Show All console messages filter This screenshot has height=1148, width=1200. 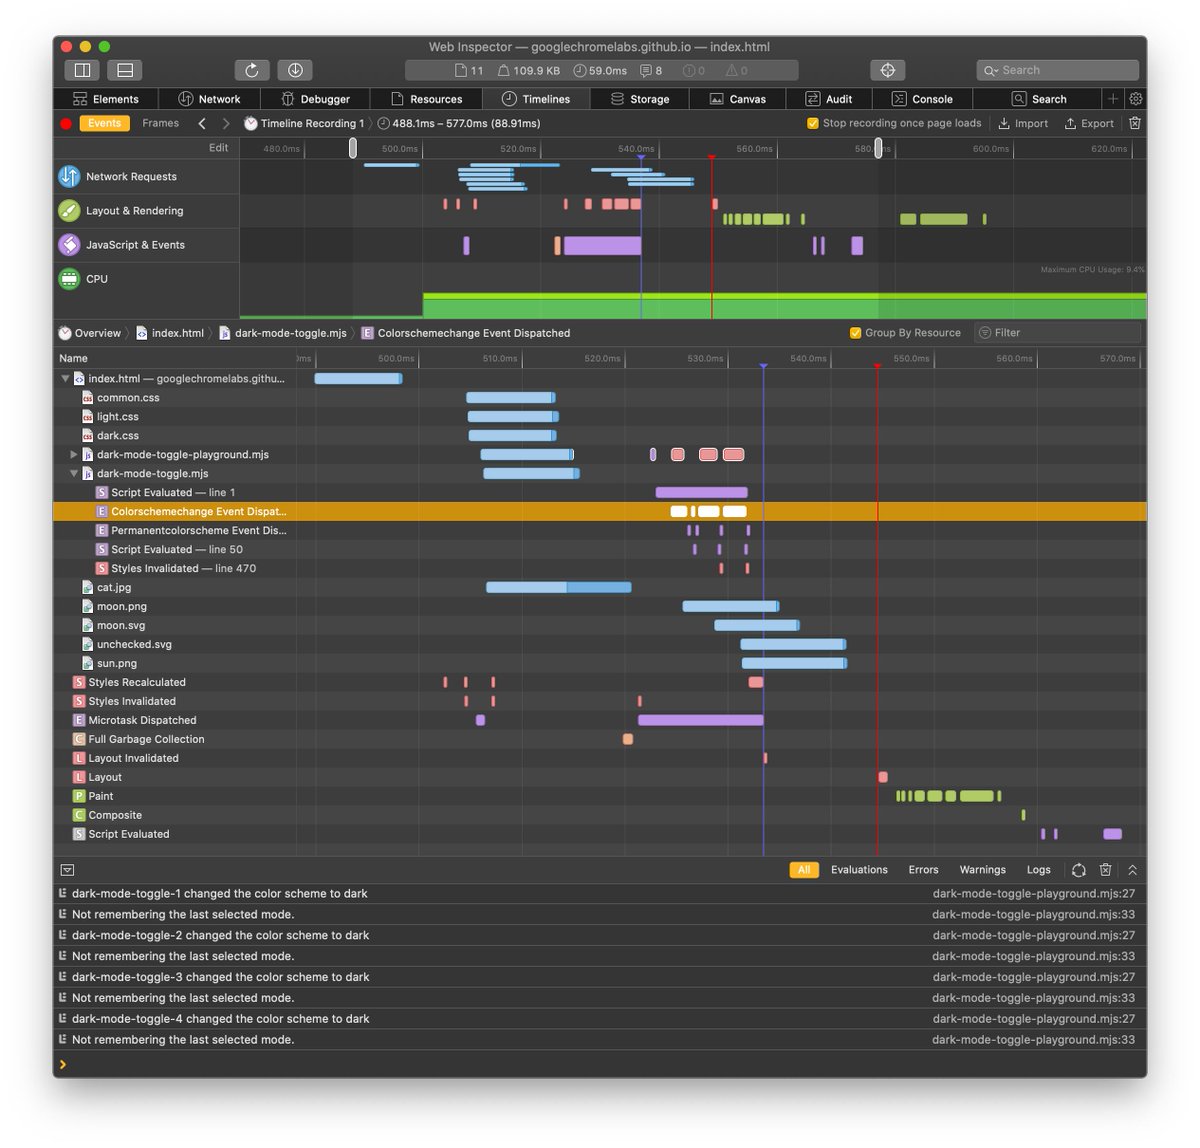(x=804, y=870)
